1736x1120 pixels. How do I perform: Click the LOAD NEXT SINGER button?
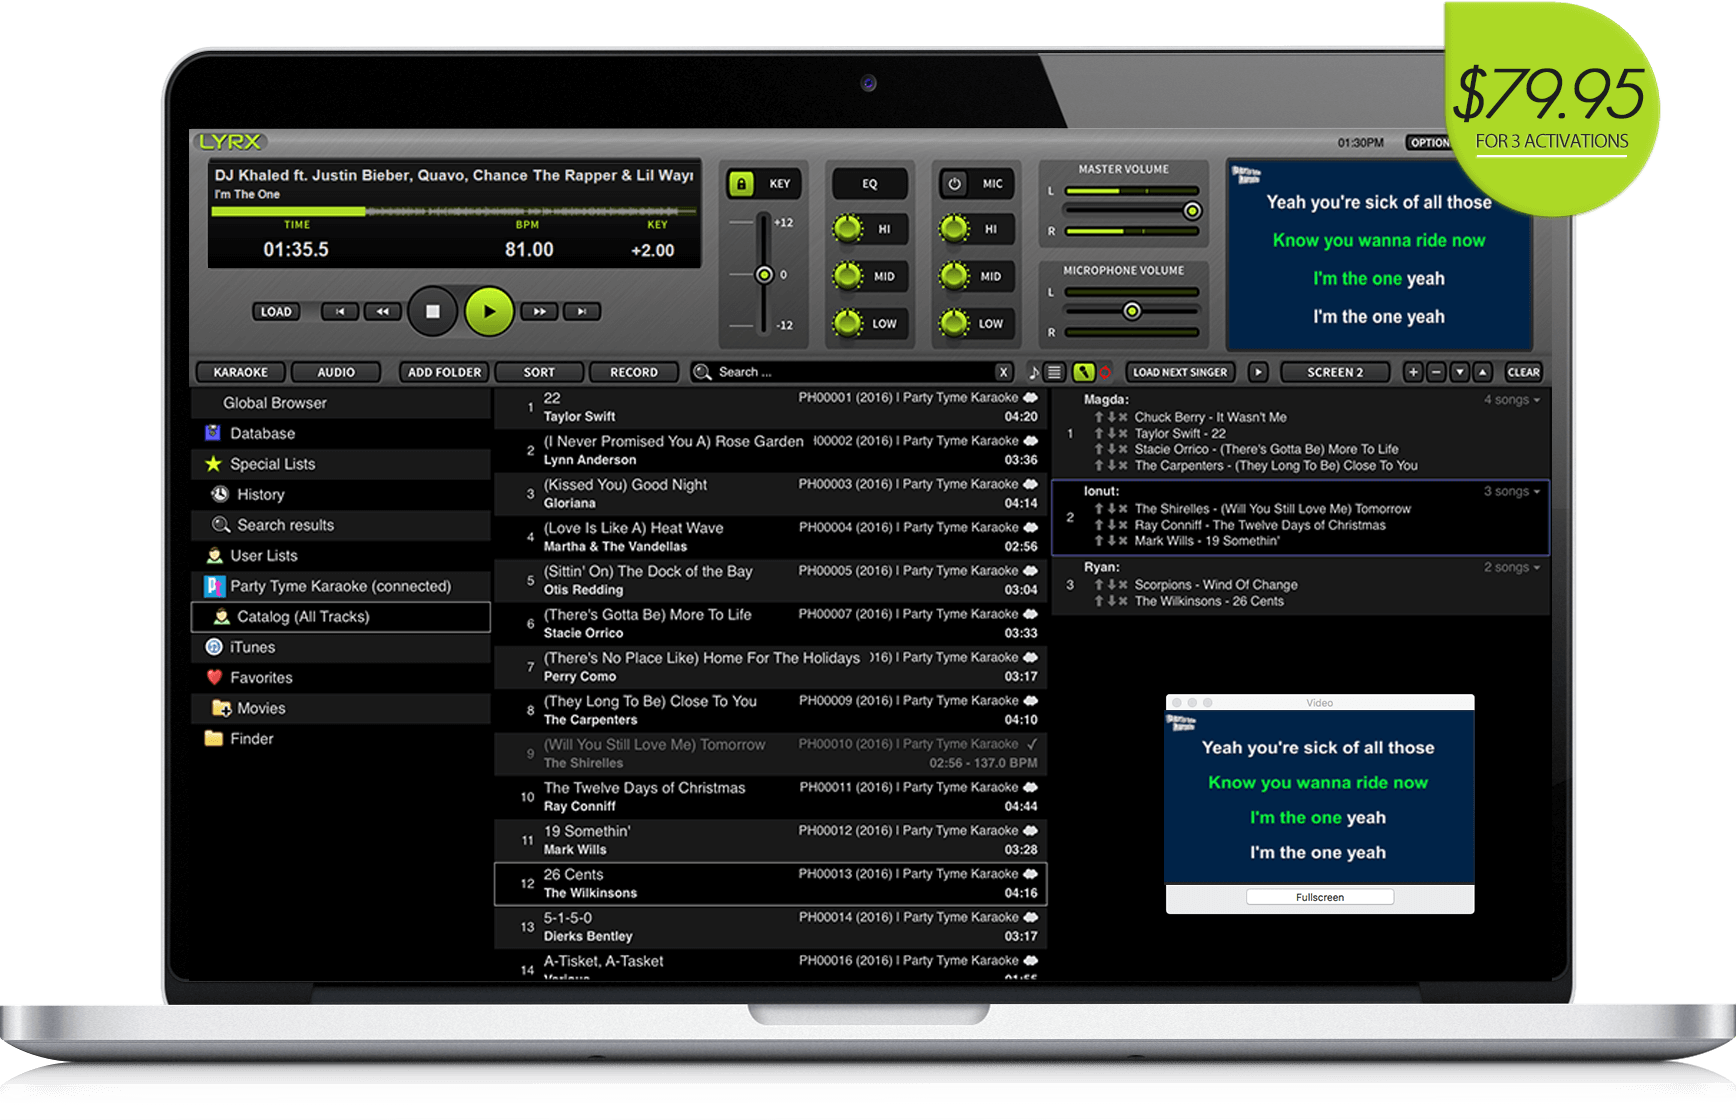click(1180, 372)
